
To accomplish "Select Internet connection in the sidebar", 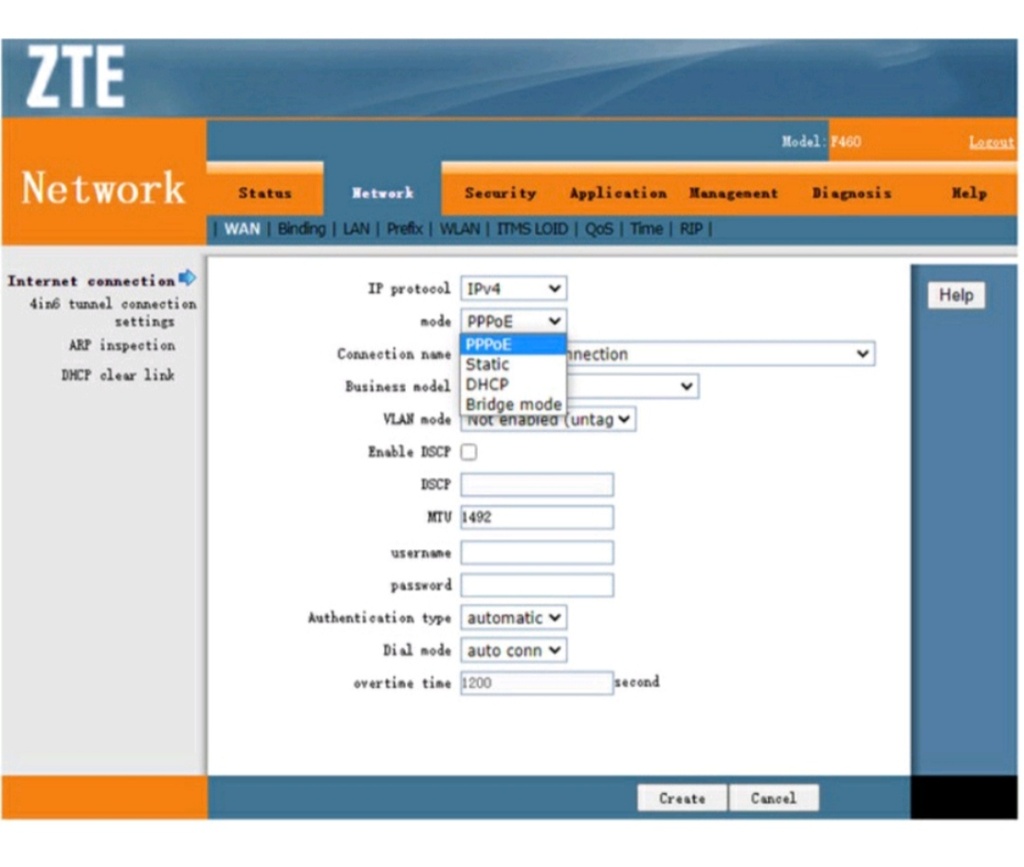I will [91, 281].
